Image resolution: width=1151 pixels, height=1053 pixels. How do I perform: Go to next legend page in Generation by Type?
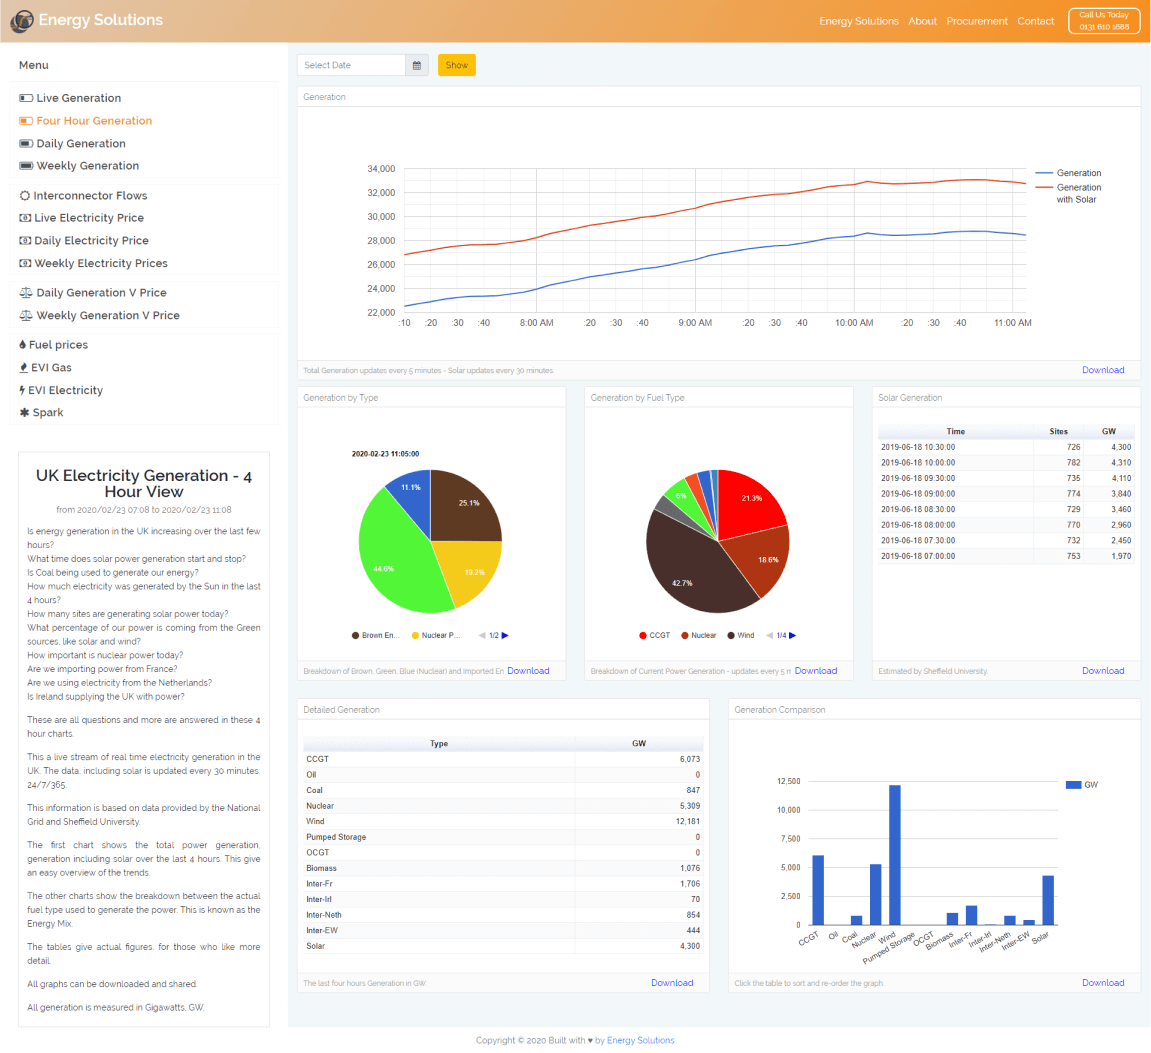[505, 636]
